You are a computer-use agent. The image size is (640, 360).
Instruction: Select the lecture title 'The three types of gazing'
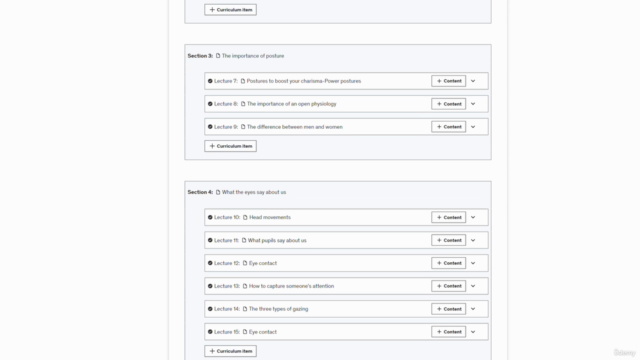pyautogui.click(x=278, y=309)
